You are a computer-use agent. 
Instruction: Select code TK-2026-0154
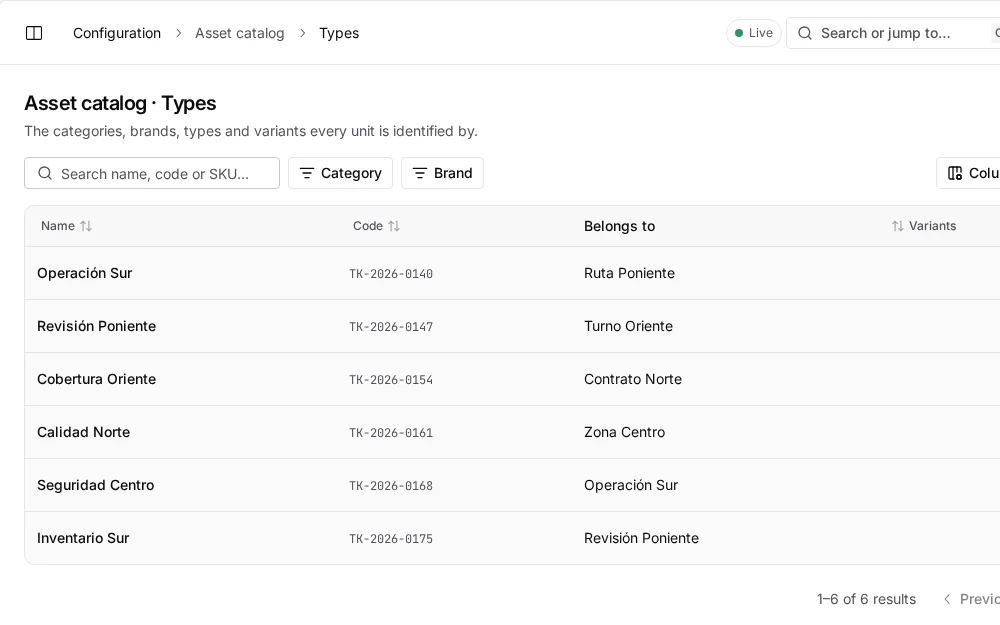pos(391,380)
